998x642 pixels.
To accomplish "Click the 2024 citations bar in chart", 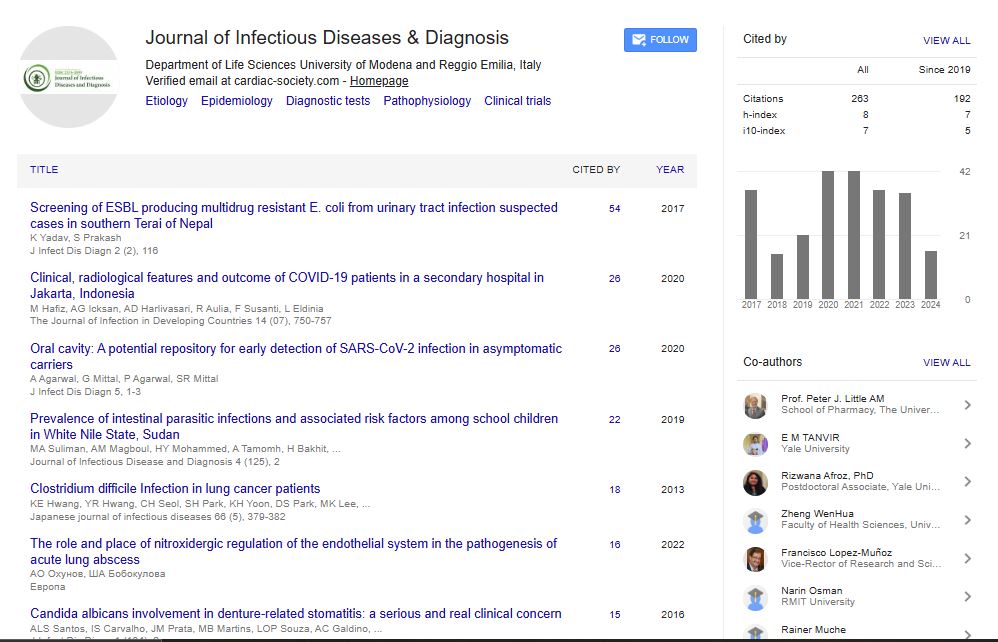I will coord(931,275).
